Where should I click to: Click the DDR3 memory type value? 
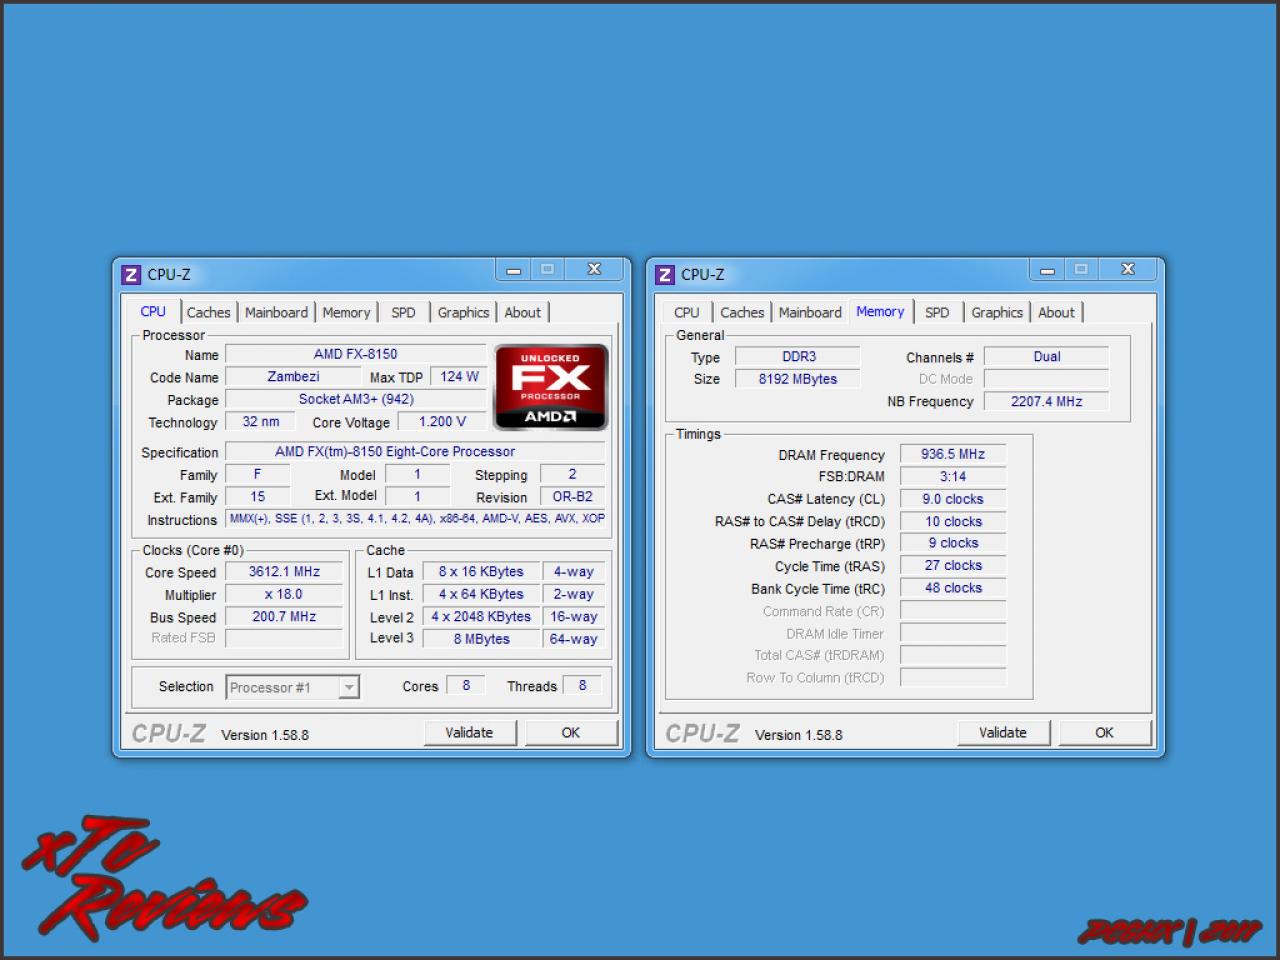tap(798, 357)
